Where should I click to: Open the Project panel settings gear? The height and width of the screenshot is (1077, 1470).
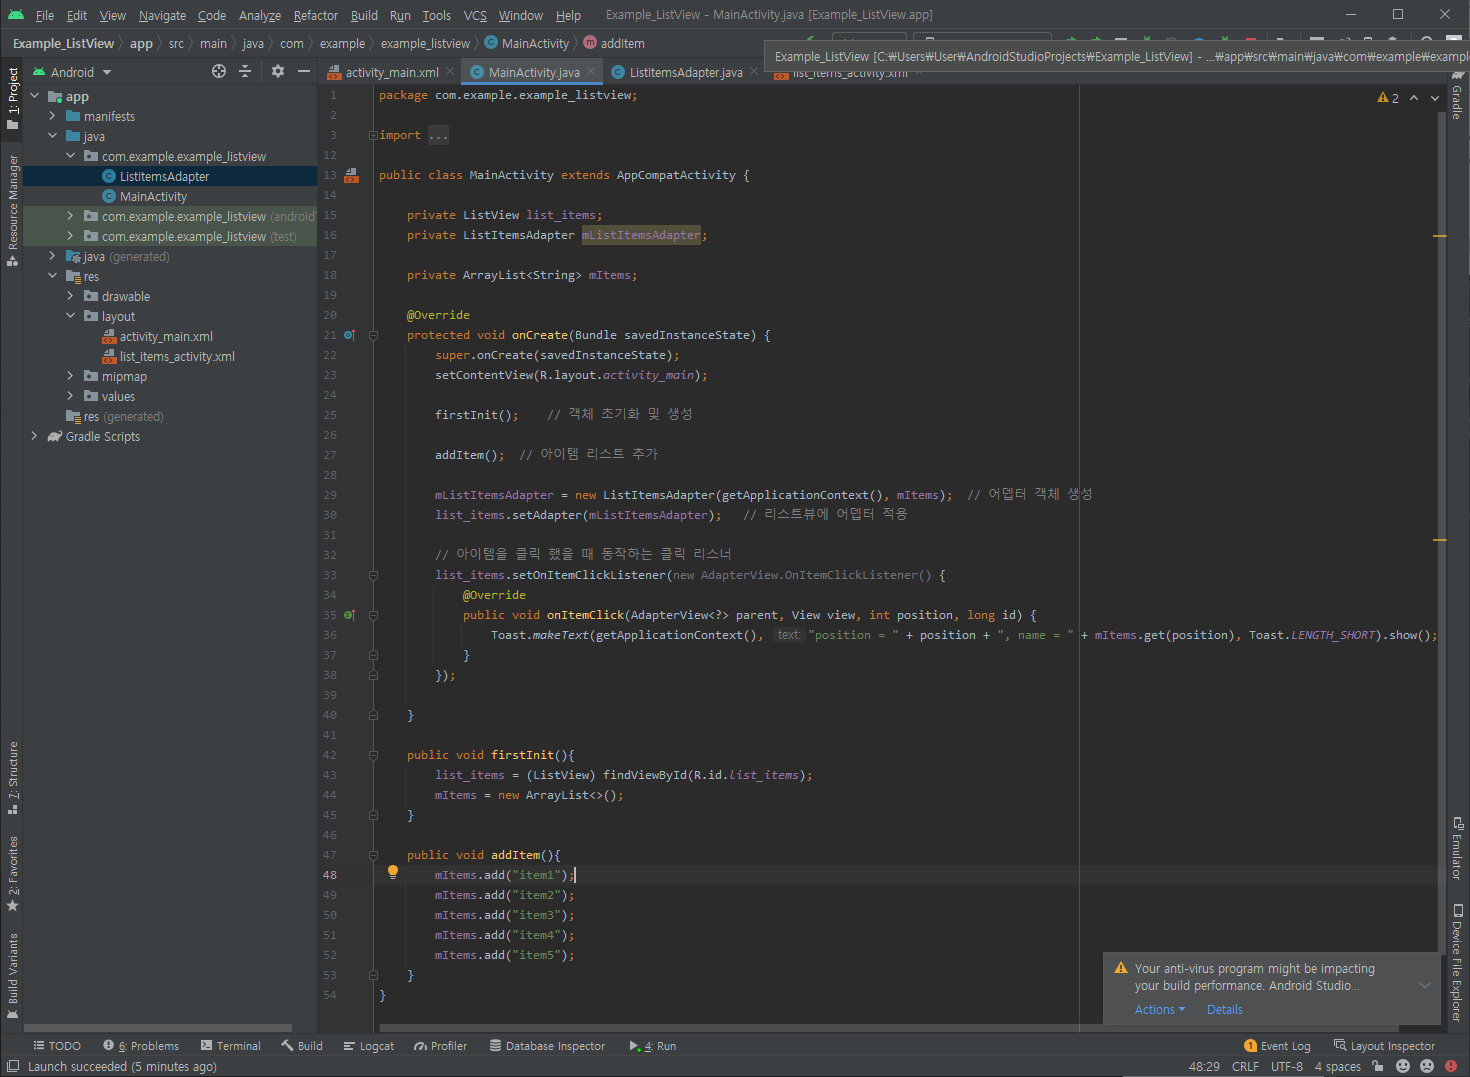[278, 71]
